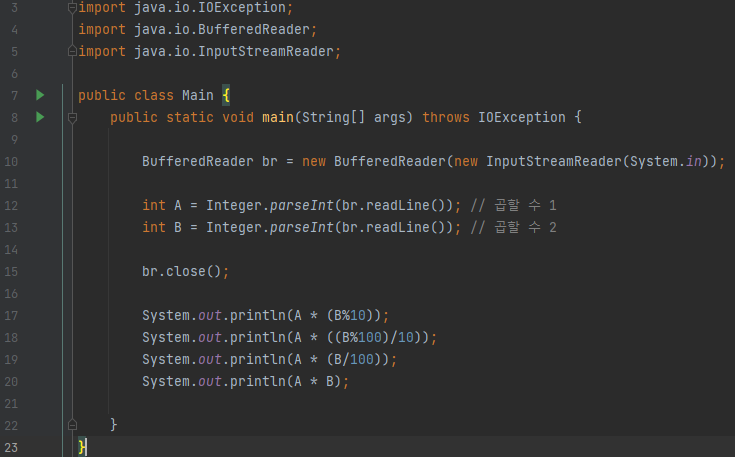The height and width of the screenshot is (457, 735).
Task: Click import java.io.IOException text
Action: 186,7
